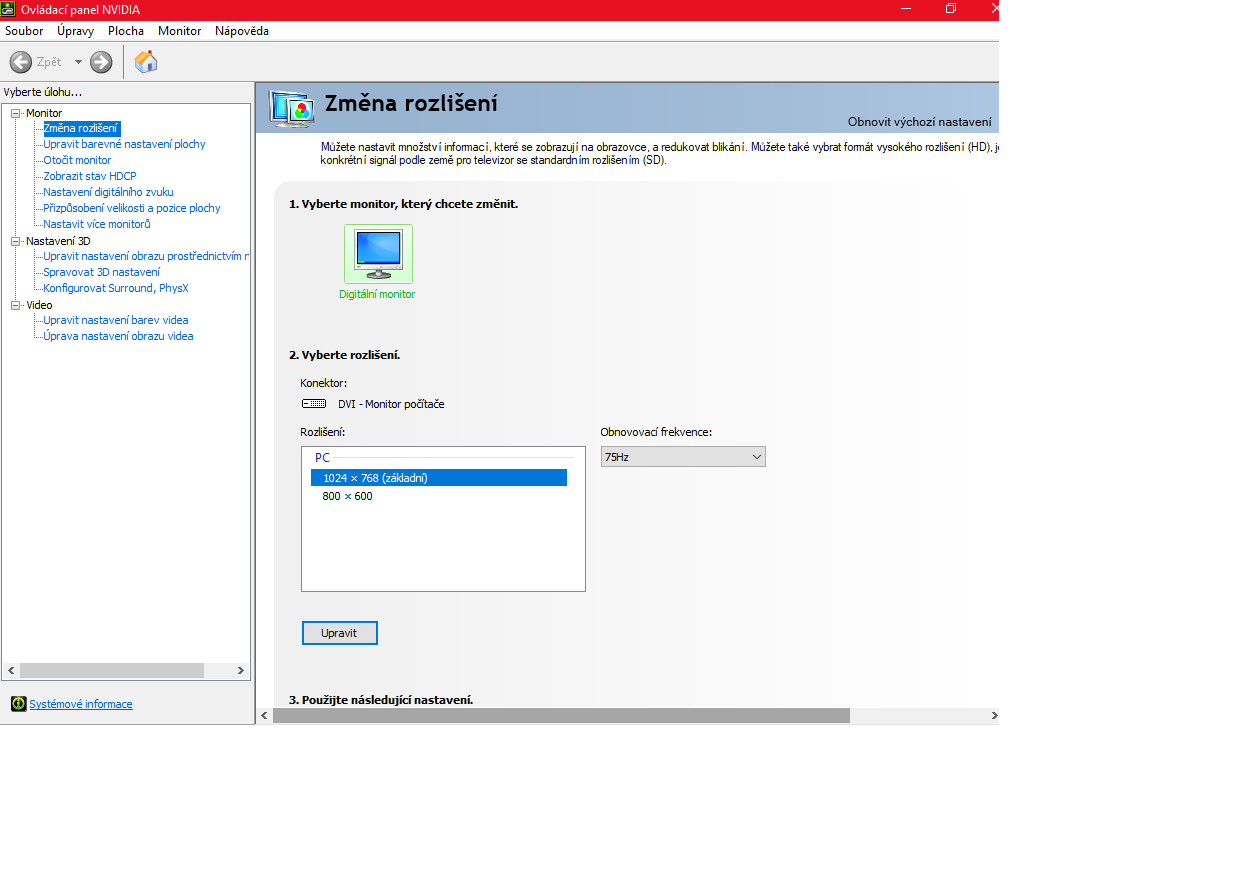Minimize the NVIDIA control panel window

click(905, 9)
